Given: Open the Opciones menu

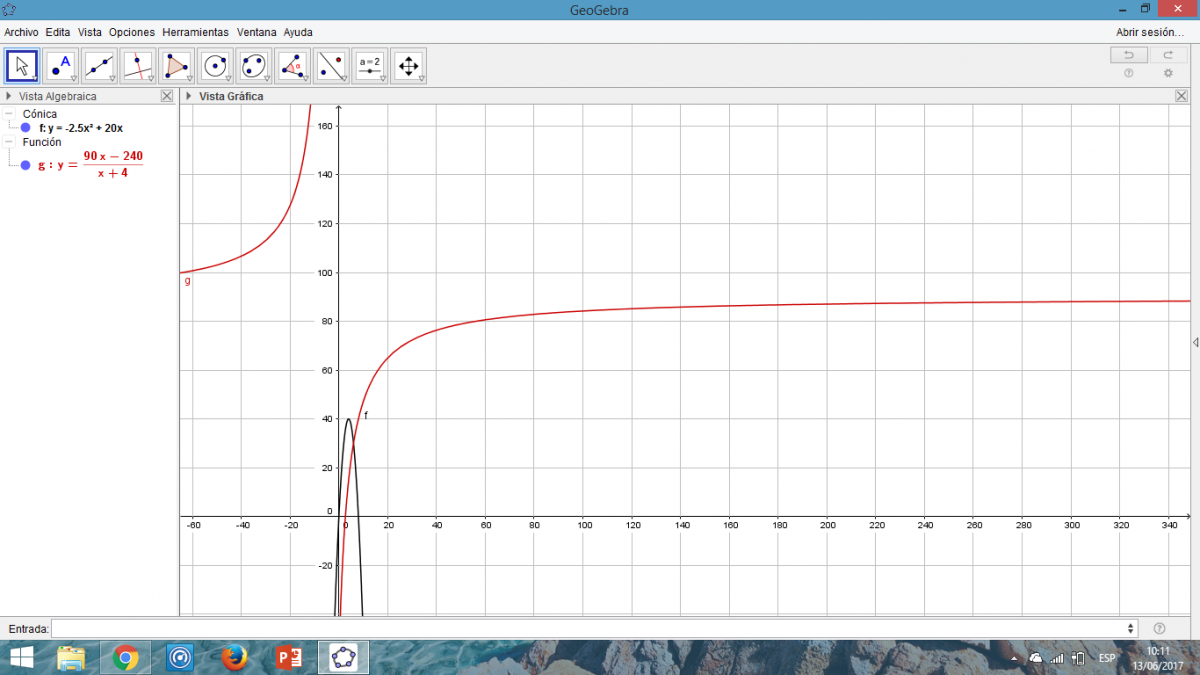Looking at the screenshot, I should click(132, 32).
